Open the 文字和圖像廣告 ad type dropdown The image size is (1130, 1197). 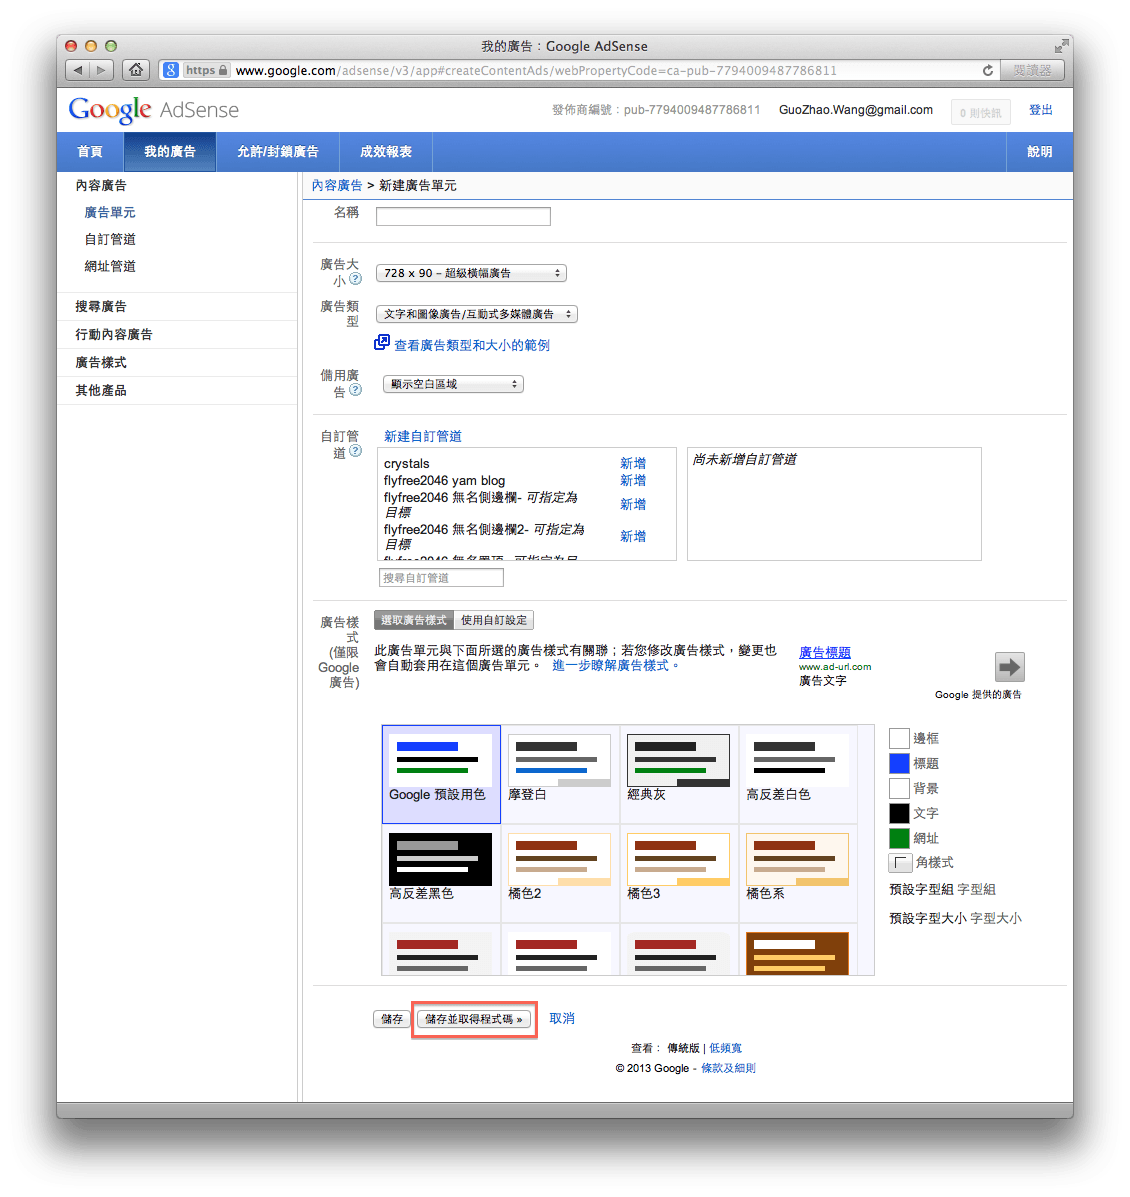(x=476, y=313)
